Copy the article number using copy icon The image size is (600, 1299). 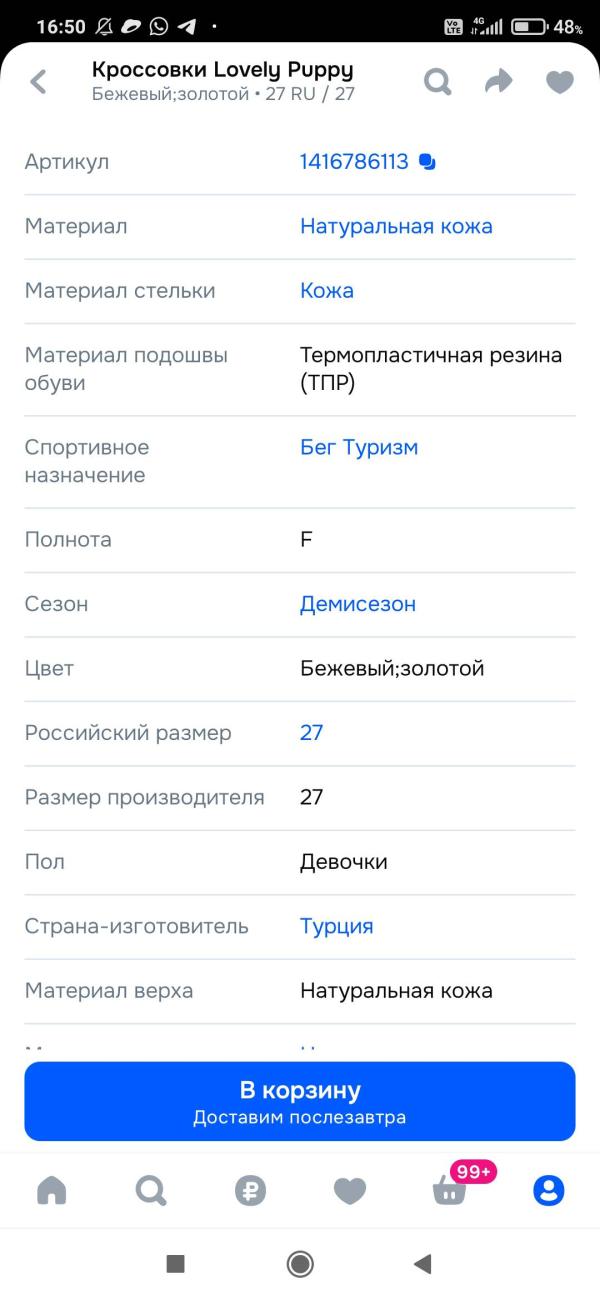(427, 160)
